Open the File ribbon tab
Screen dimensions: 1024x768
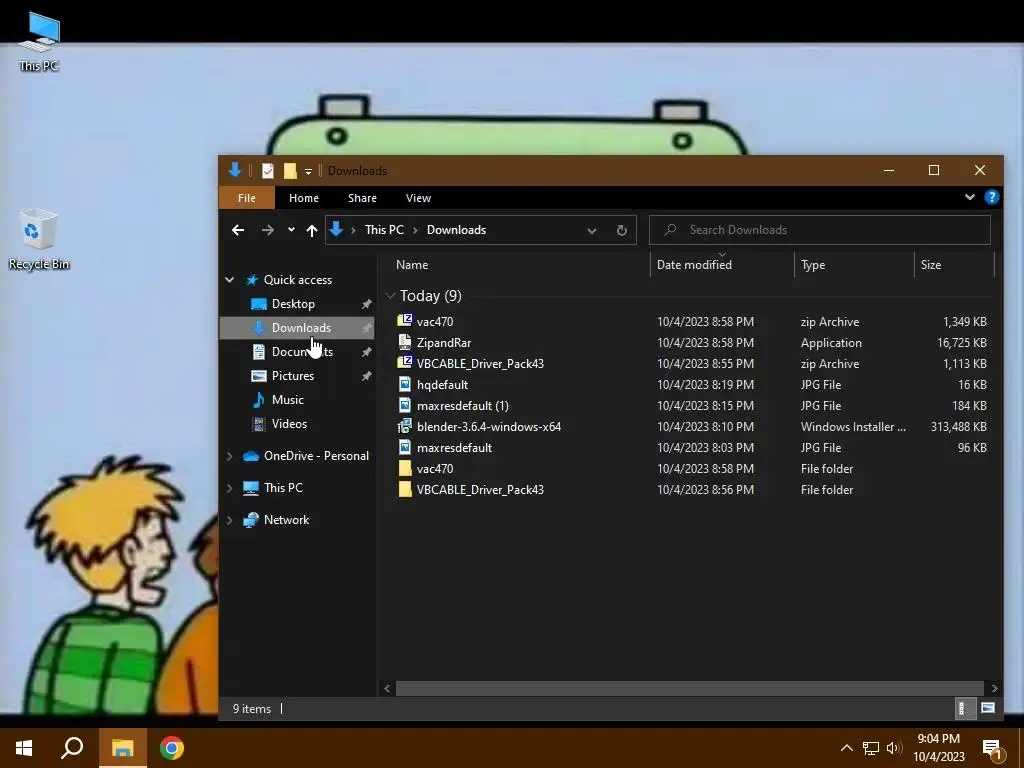[x=247, y=198]
